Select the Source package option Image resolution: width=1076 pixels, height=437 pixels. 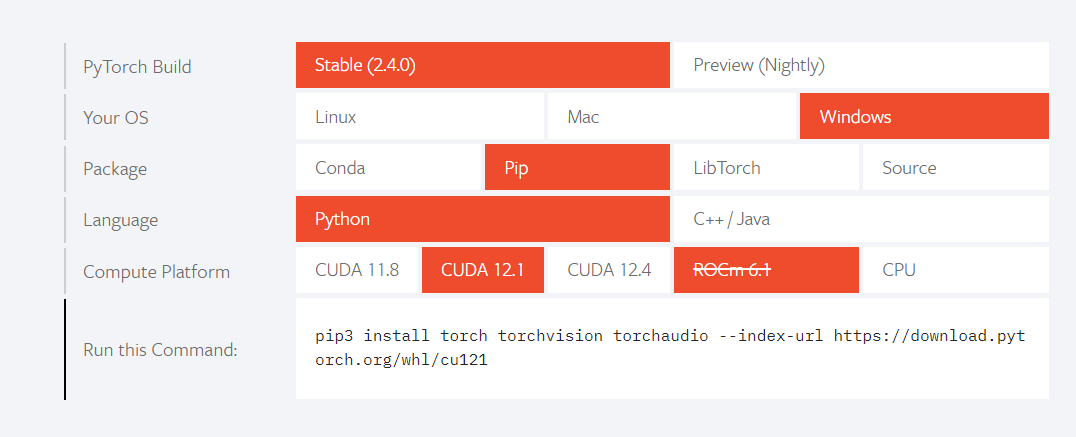coord(954,168)
